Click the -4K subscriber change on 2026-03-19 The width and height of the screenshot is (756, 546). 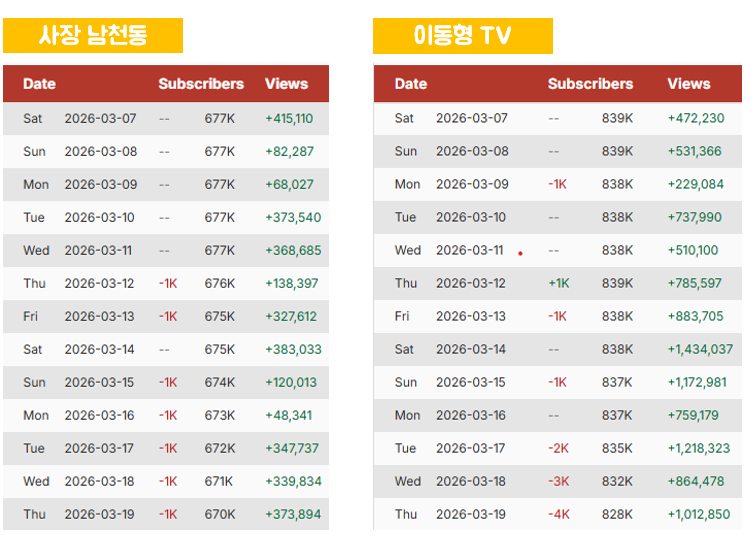pyautogui.click(x=559, y=514)
